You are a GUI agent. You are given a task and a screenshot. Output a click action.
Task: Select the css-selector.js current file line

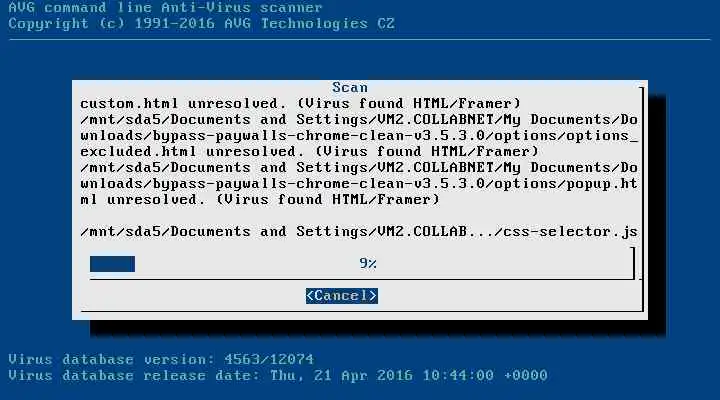point(359,231)
